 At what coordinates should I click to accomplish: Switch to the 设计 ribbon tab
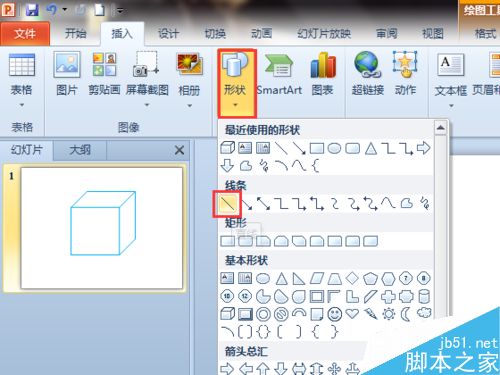click(168, 33)
